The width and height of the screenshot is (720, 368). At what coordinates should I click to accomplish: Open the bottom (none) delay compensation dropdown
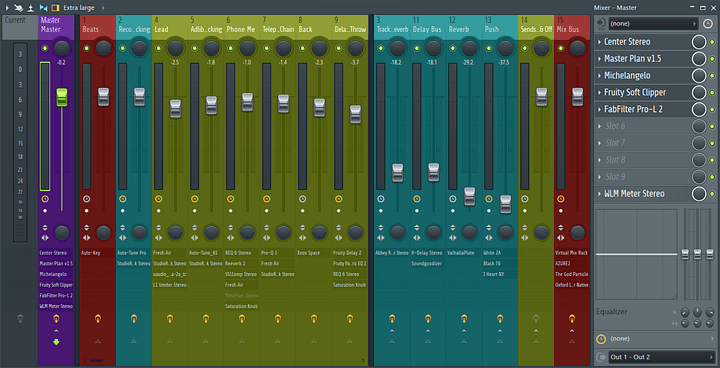click(x=661, y=339)
